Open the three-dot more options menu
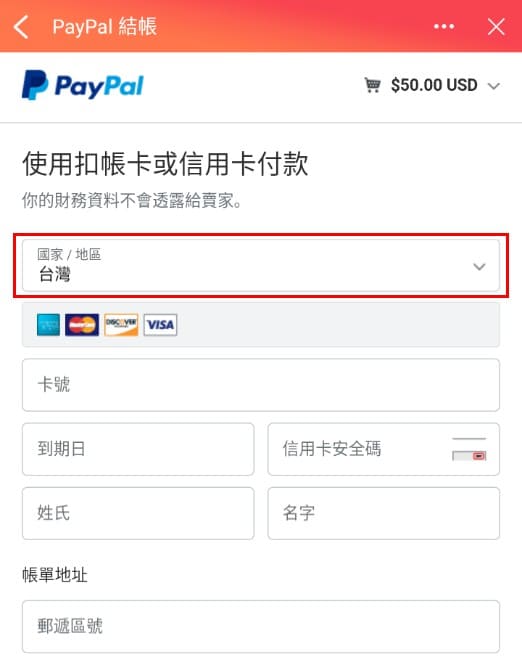The image size is (522, 659). [x=444, y=26]
